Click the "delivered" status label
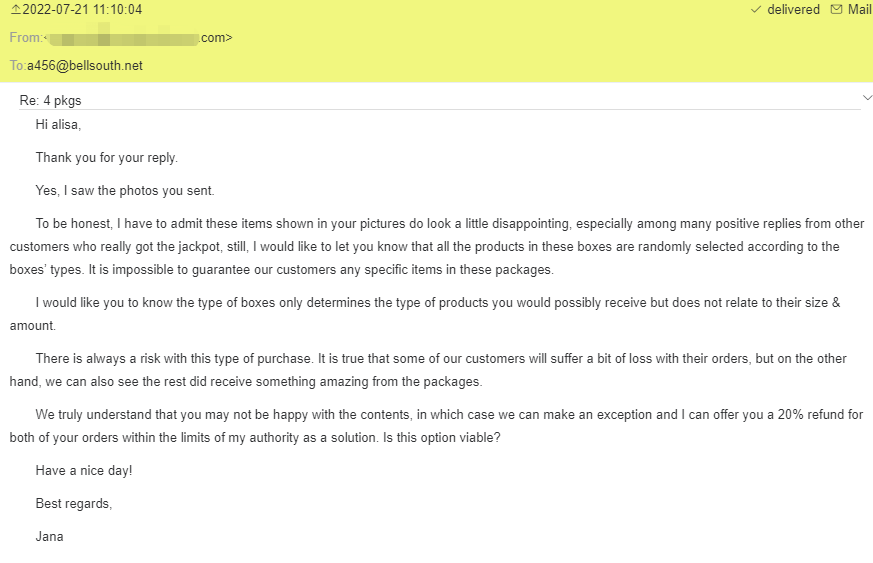 pyautogui.click(x=793, y=10)
